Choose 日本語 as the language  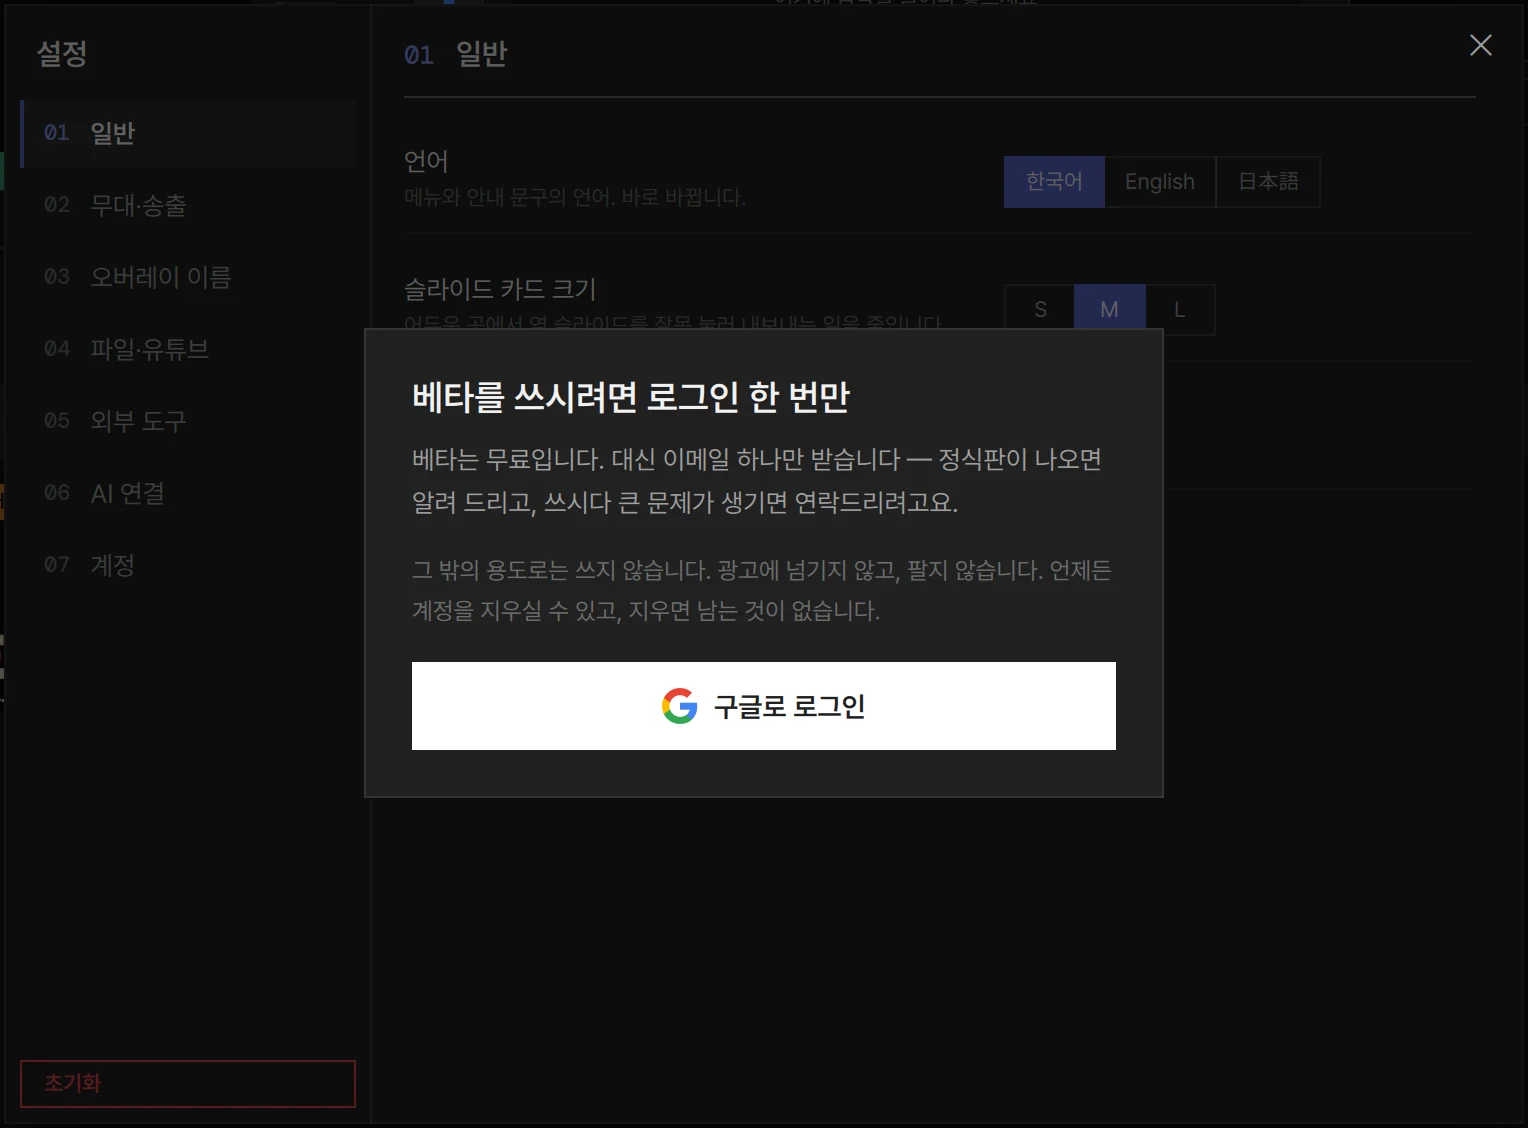tap(1268, 182)
